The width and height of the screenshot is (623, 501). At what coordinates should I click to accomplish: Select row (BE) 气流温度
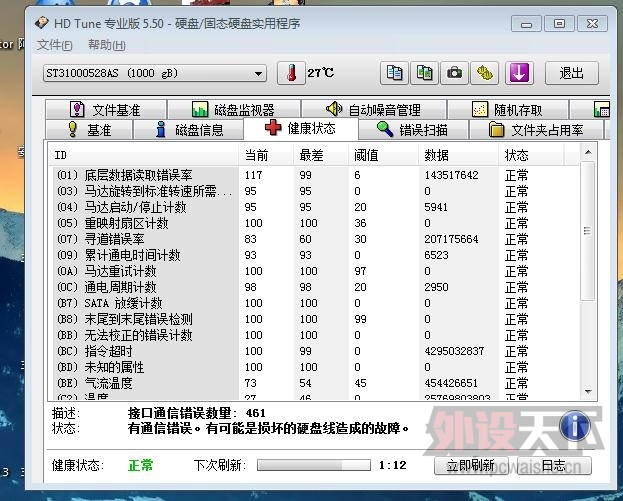[314, 383]
